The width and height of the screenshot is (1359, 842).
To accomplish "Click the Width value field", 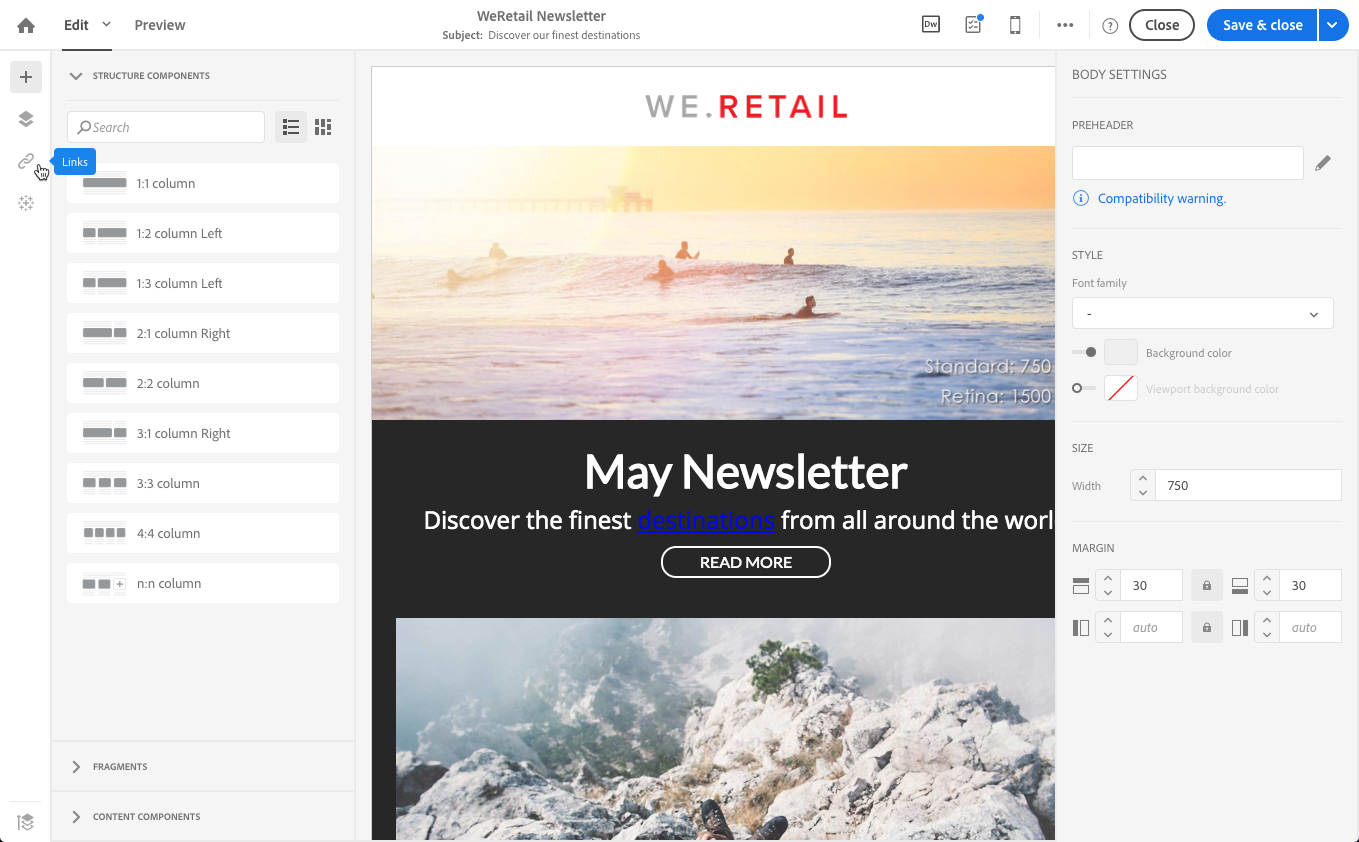I will click(x=1248, y=485).
